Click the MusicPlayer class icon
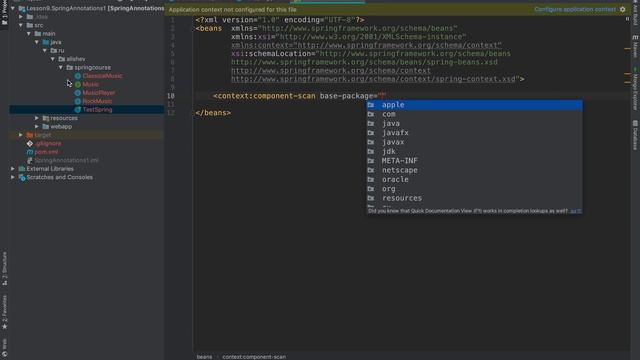Image resolution: width=640 pixels, height=360 pixels. pyautogui.click(x=78, y=93)
